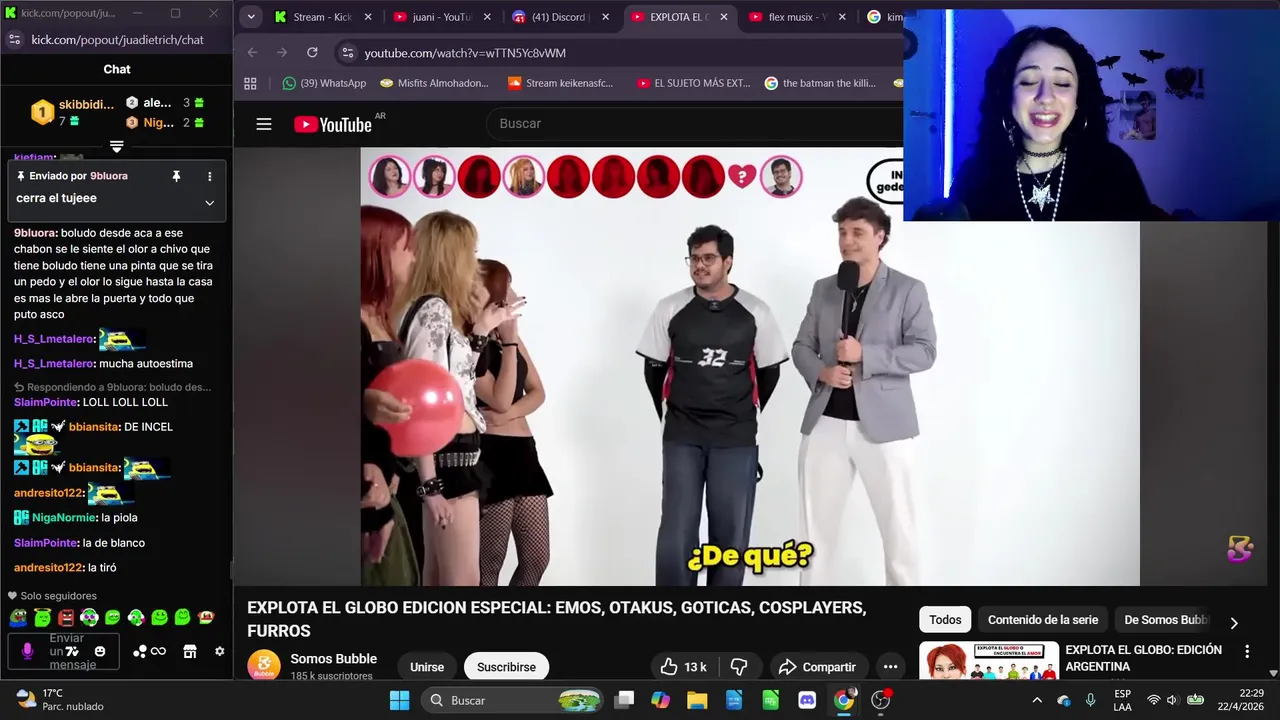Viewport: 1280px width, 720px height.
Task: Open the 'EL SUJETO MÁS EXT...' bookmark
Action: pyautogui.click(x=693, y=83)
